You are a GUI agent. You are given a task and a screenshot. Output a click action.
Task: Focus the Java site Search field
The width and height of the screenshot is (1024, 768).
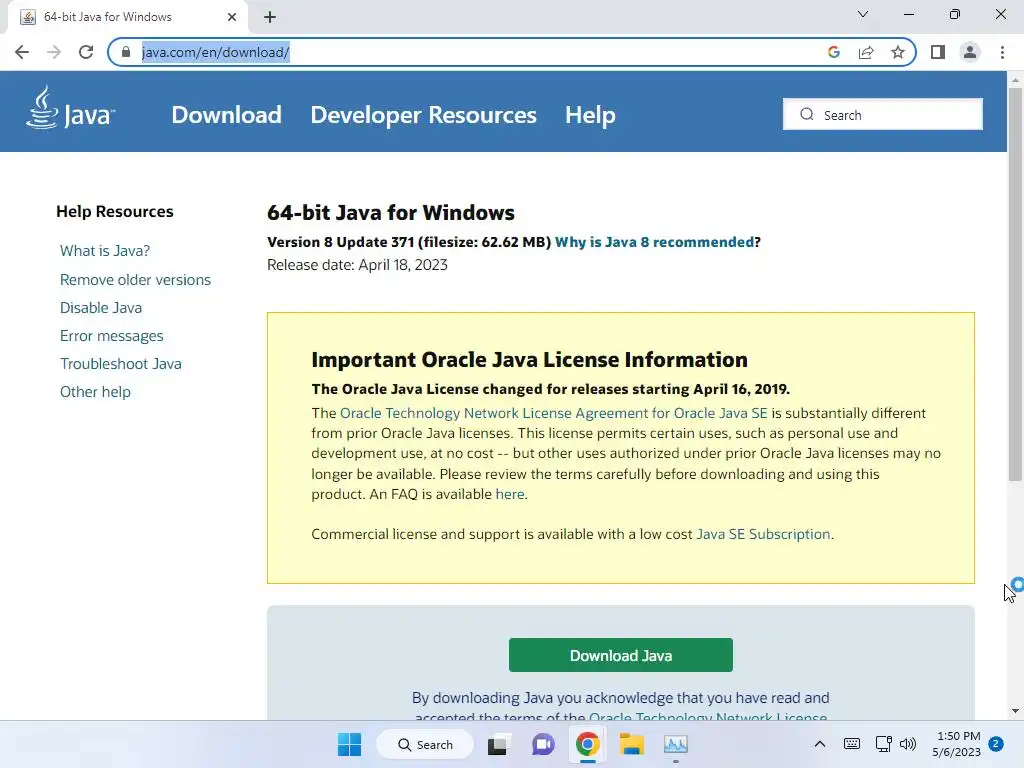pos(882,114)
